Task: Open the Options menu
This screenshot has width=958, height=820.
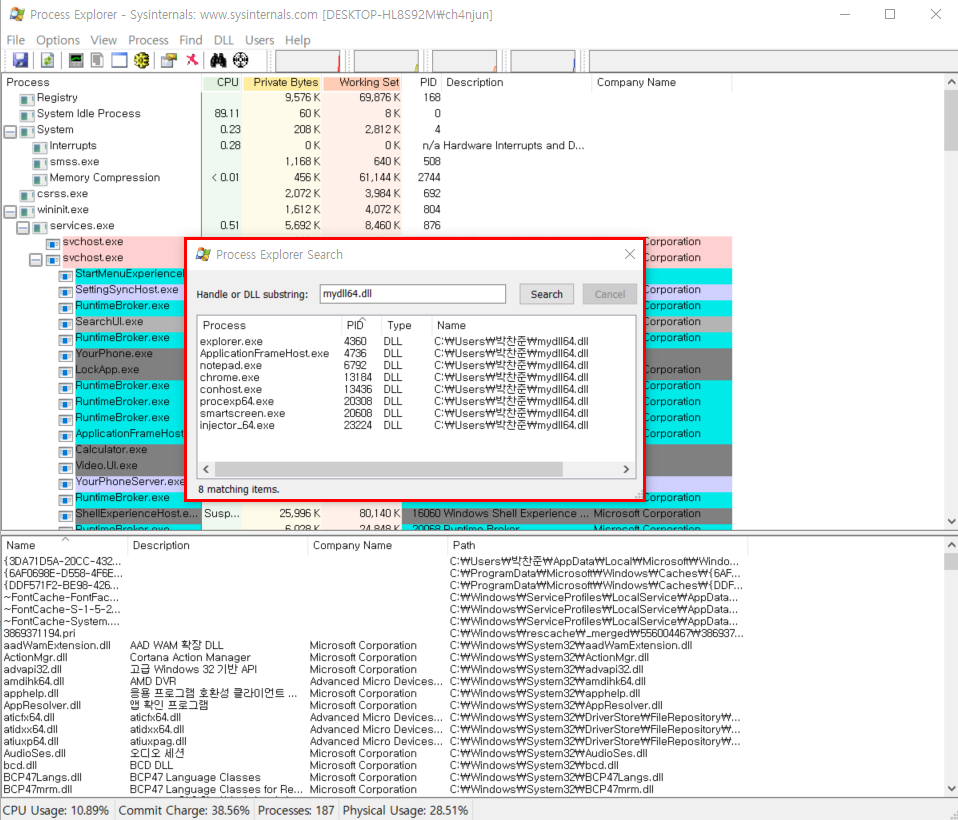Action: (58, 40)
